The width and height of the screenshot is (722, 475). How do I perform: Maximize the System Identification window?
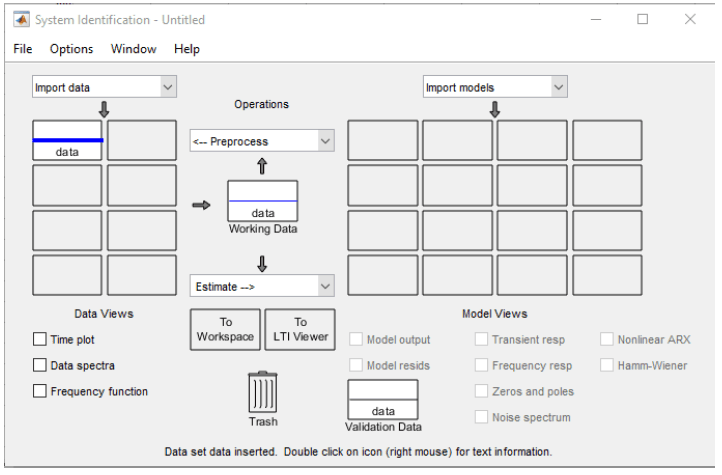(642, 19)
